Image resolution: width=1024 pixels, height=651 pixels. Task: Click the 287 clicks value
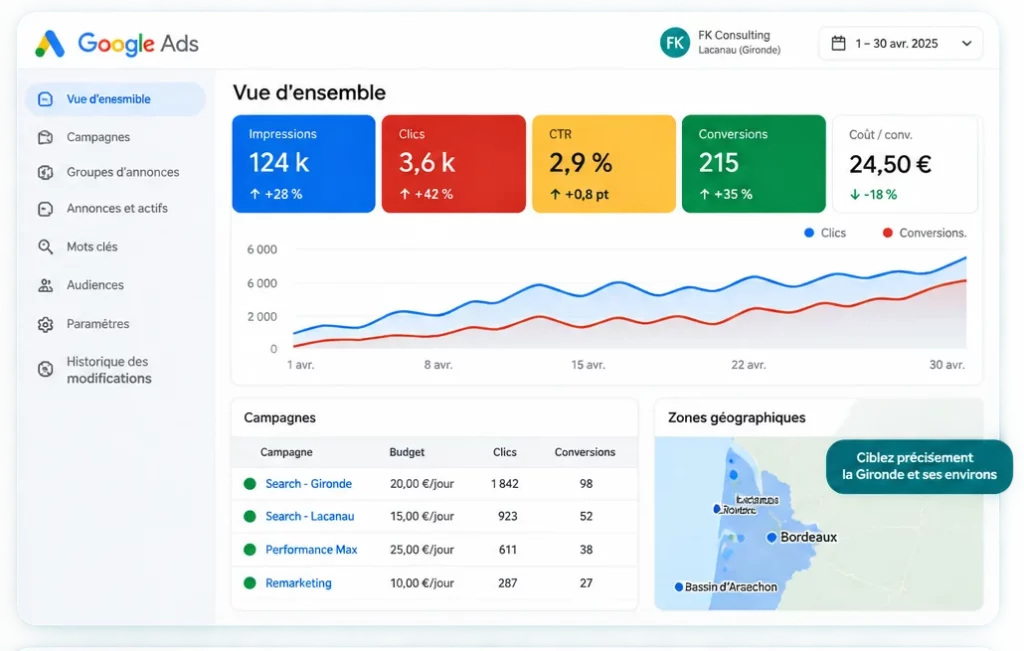[507, 583]
